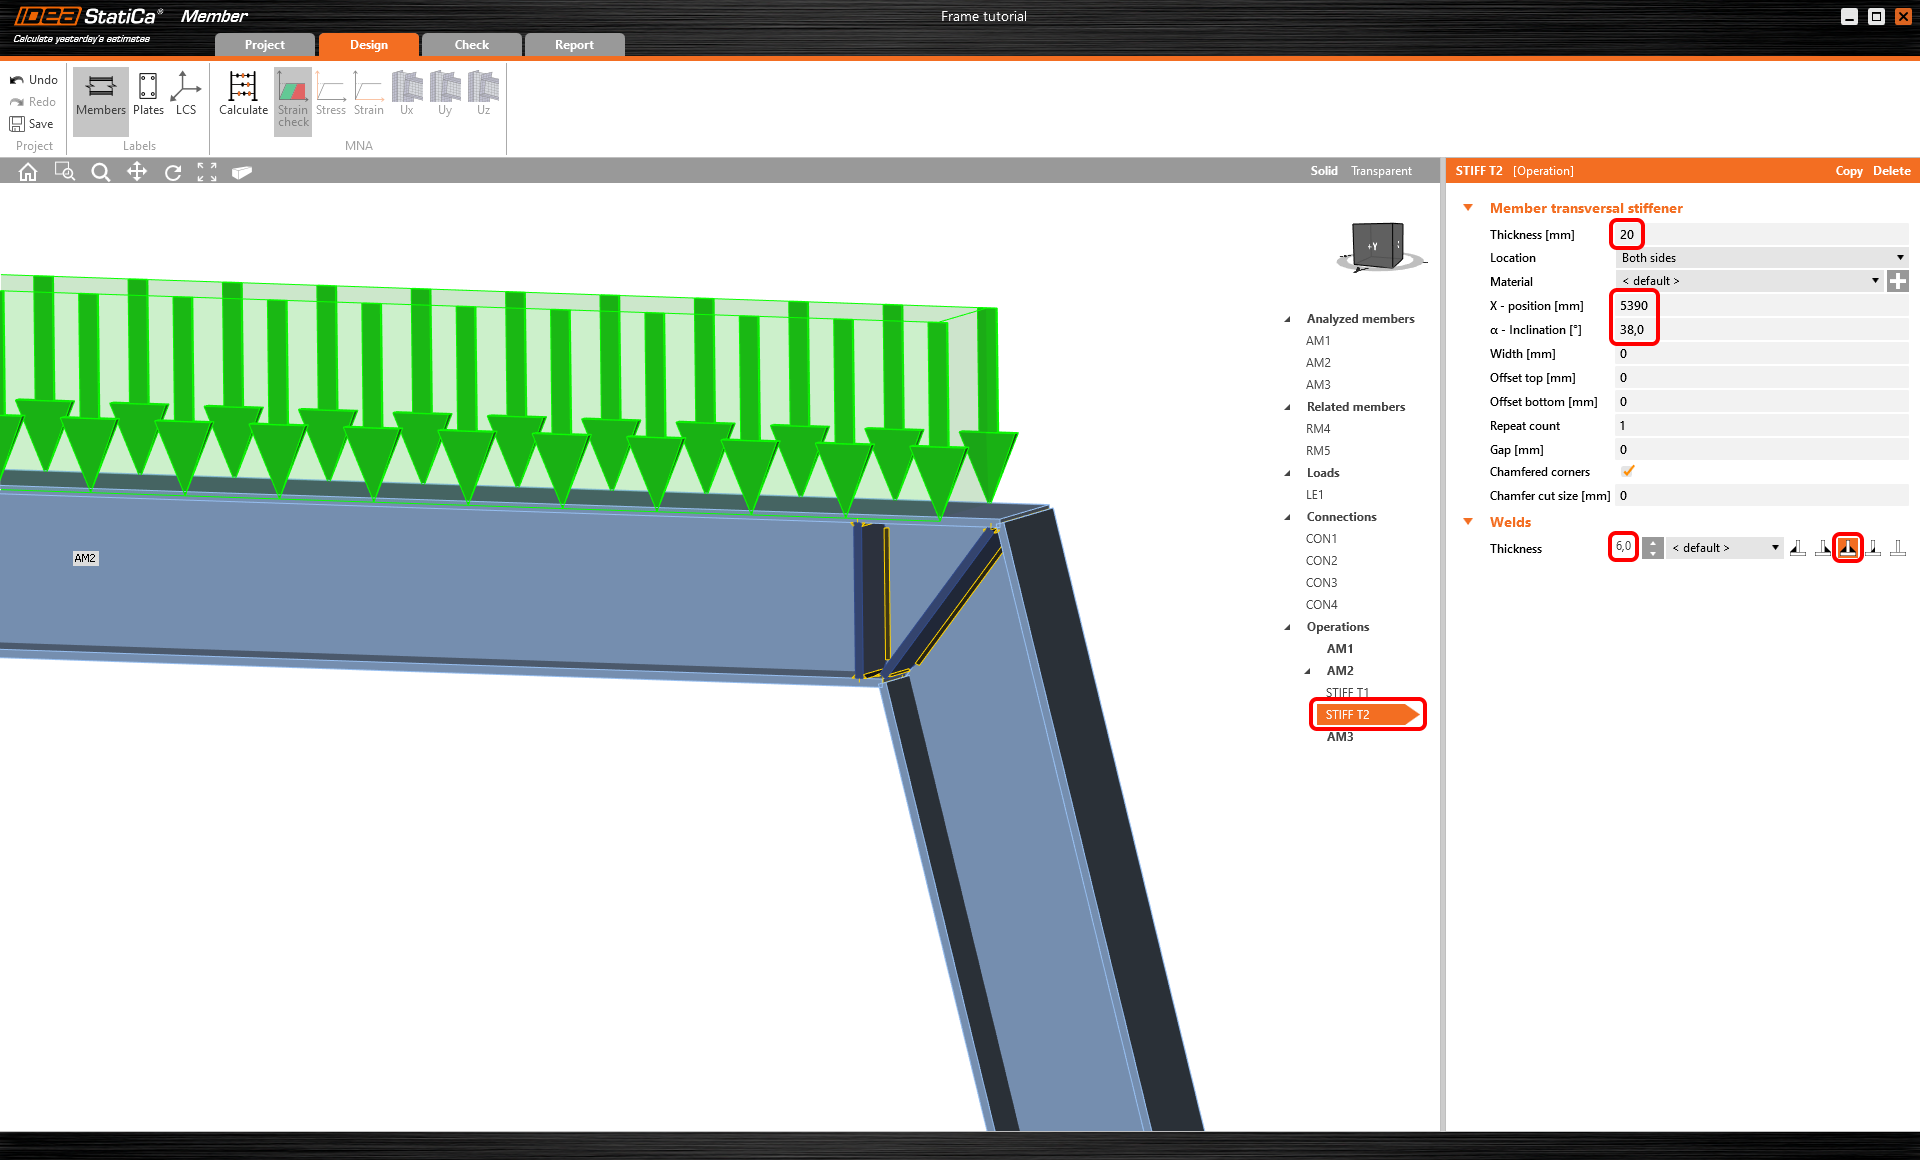Viewport: 1920px width, 1160px height.
Task: Click the Home view icon
Action: click(28, 172)
